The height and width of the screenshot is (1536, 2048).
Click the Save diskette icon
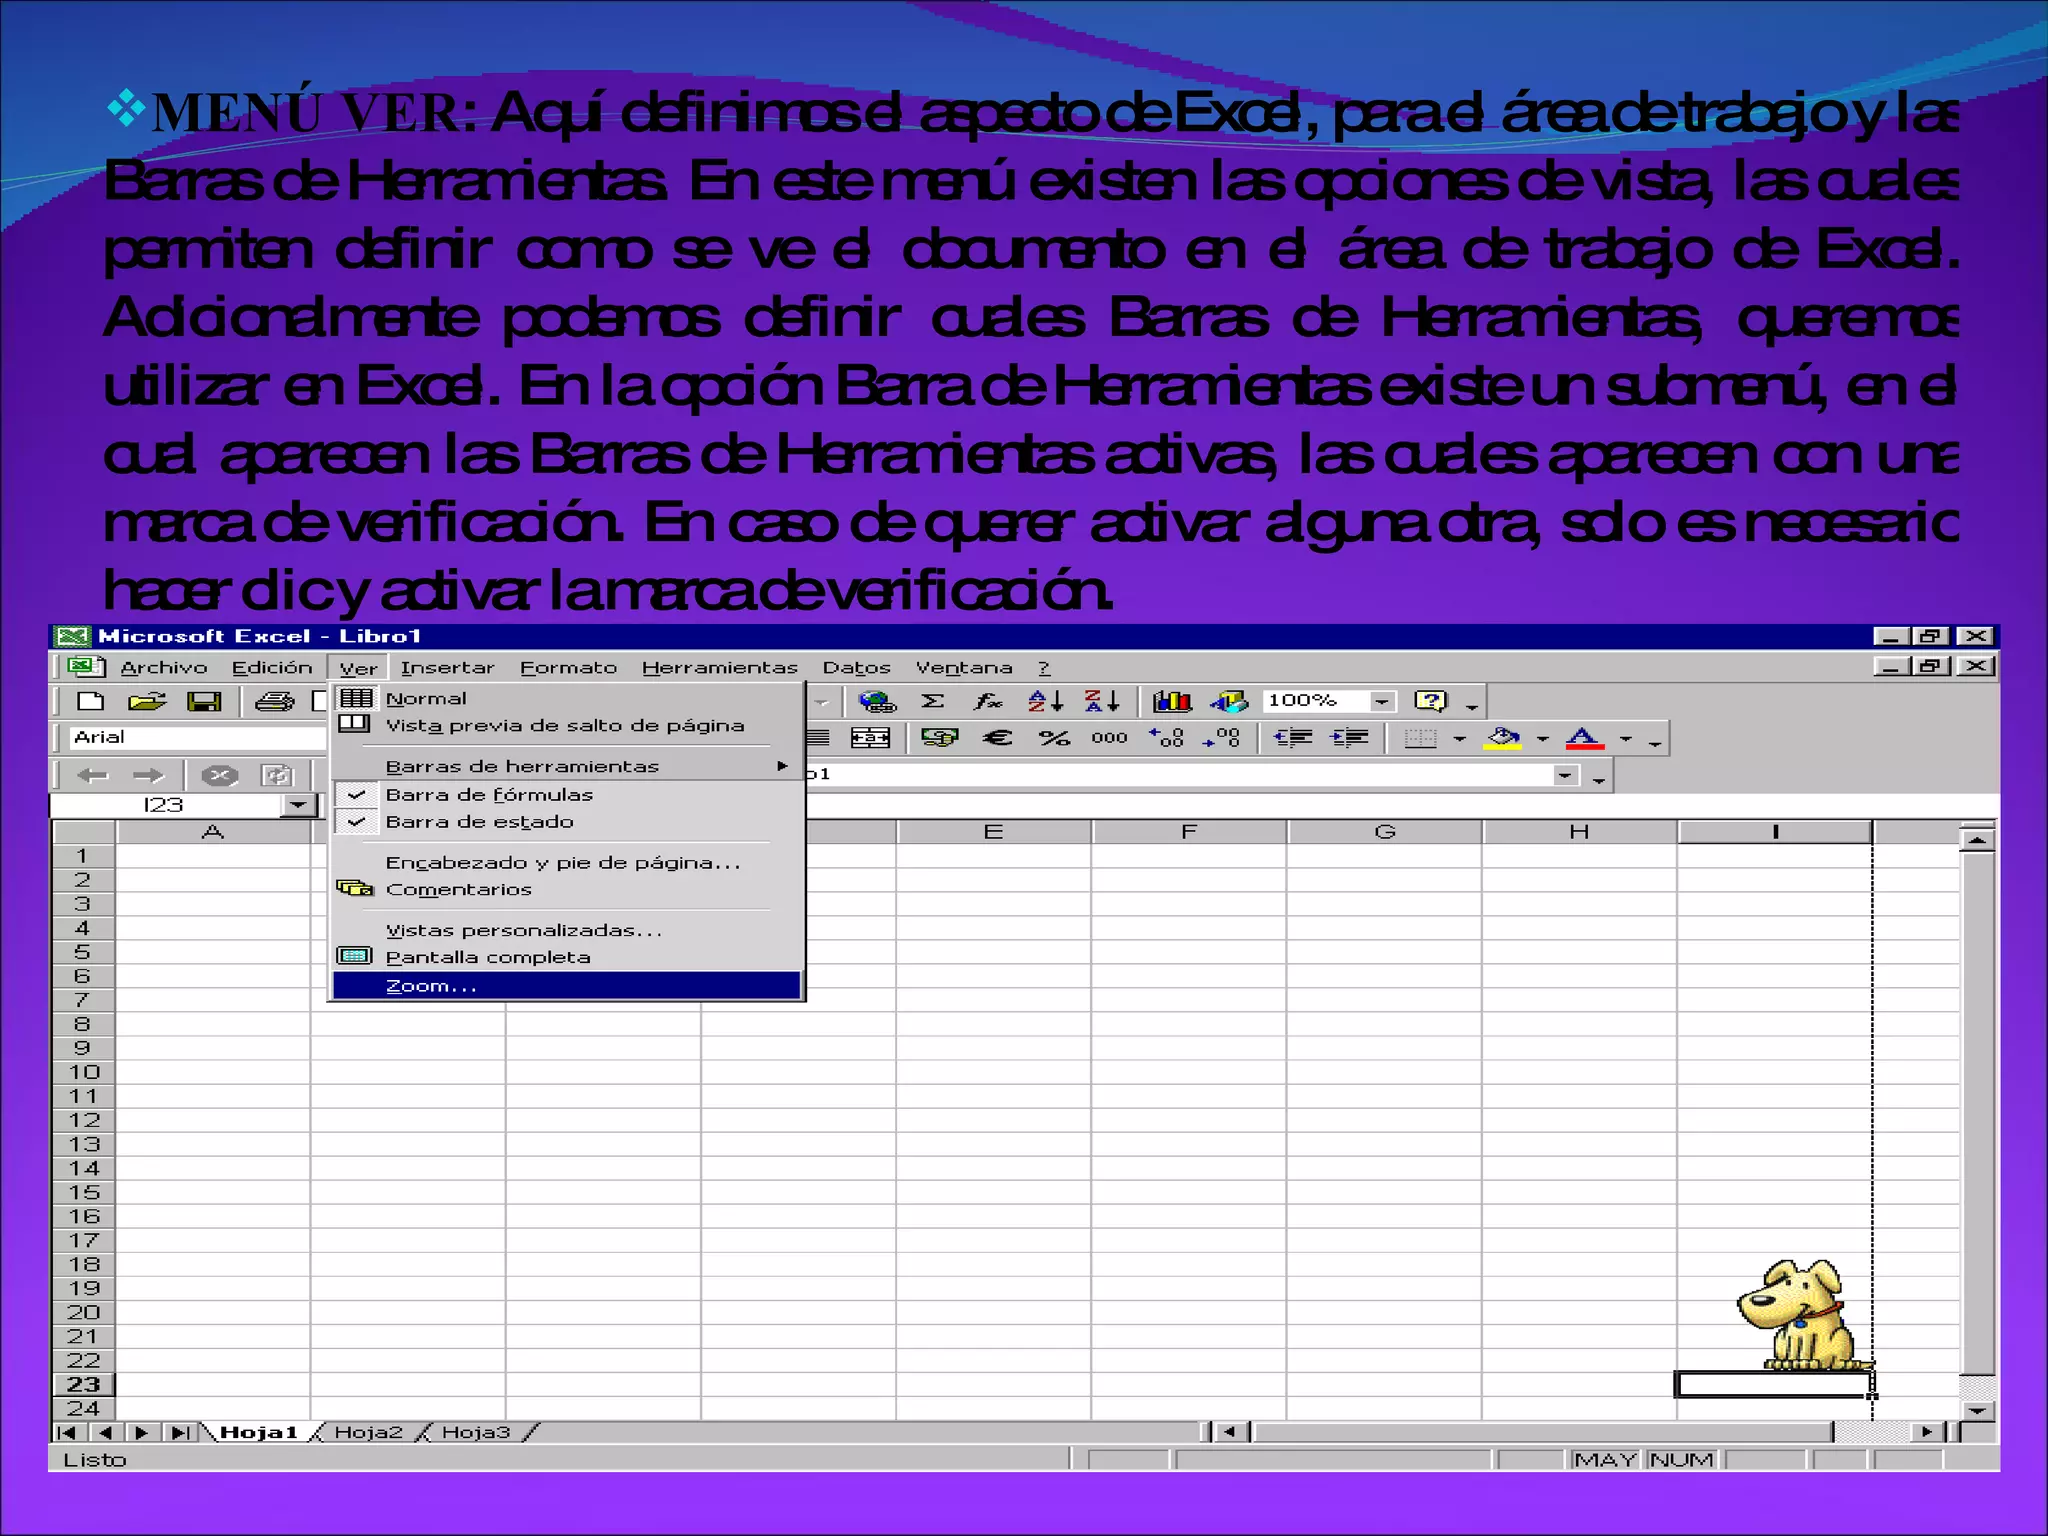click(204, 701)
